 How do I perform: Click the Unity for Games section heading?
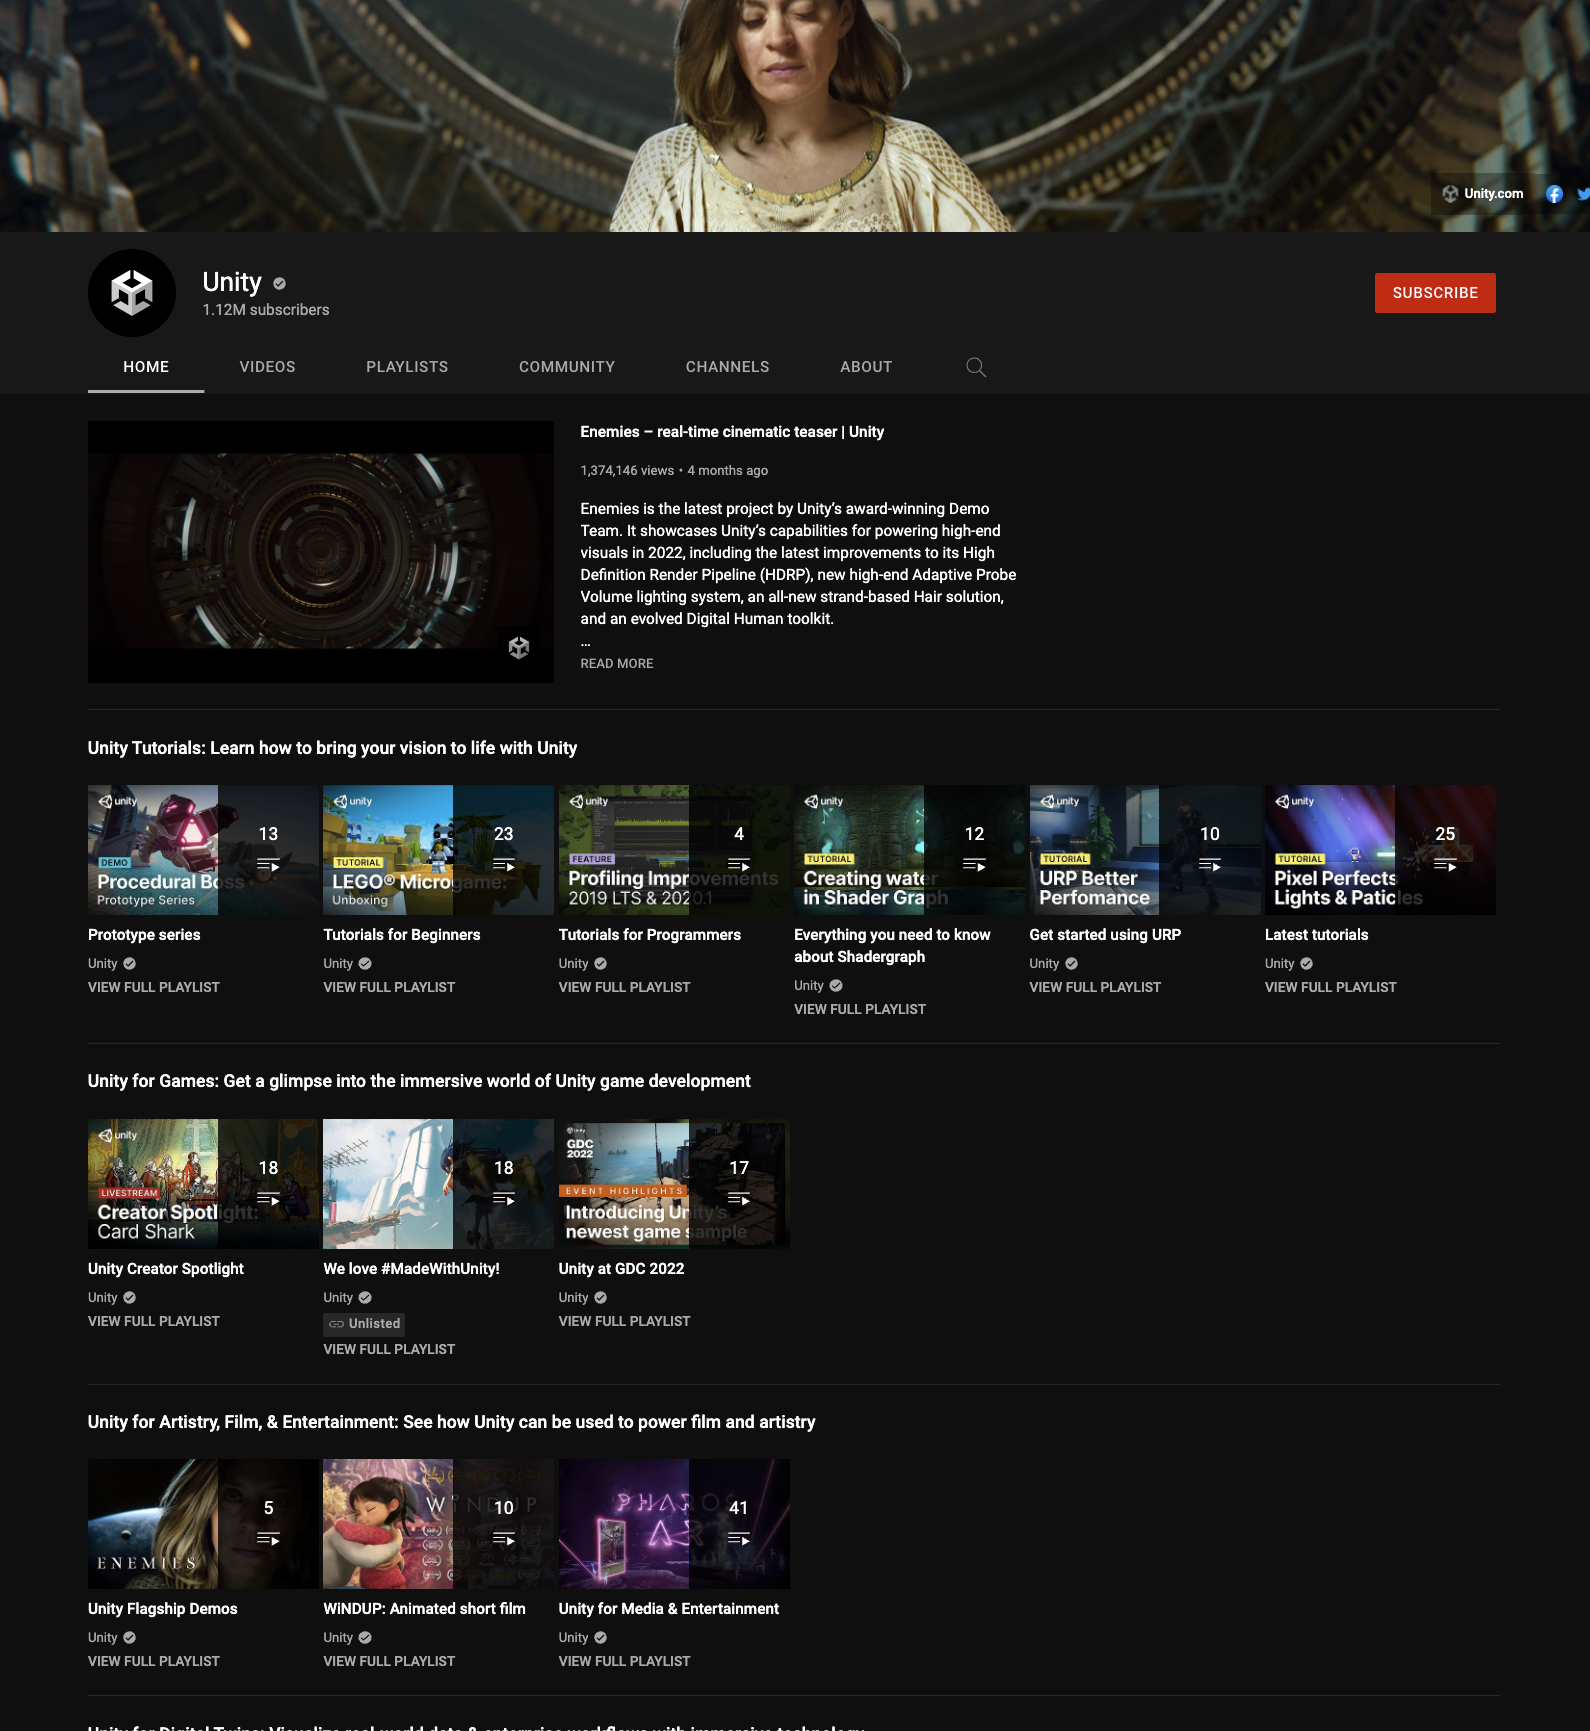tap(419, 1081)
